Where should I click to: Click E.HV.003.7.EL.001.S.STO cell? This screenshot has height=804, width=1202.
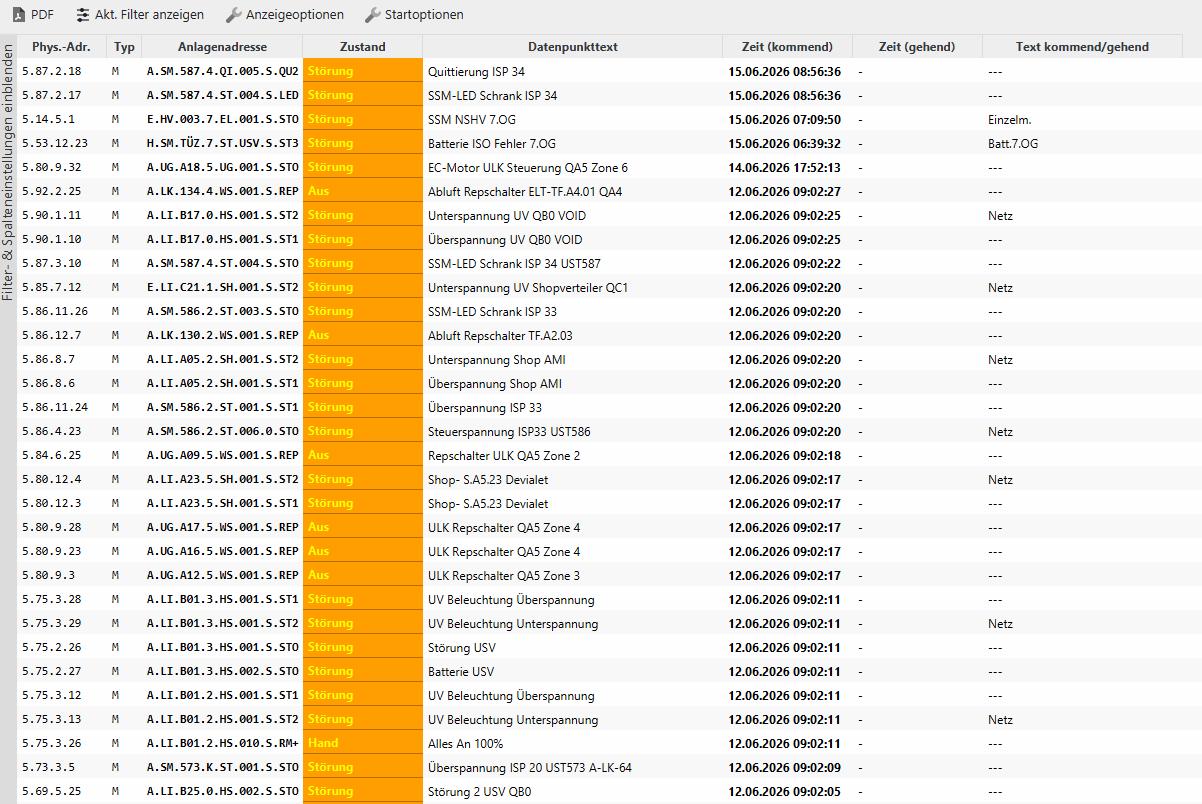point(222,119)
